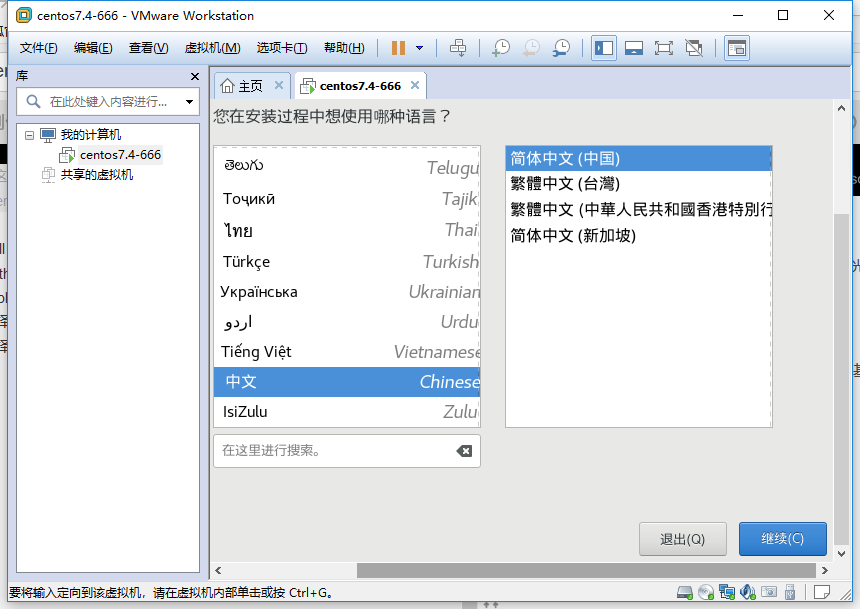This screenshot has height=609, width=860.
Task: Open the library search filter dropdown
Action: tap(190, 102)
